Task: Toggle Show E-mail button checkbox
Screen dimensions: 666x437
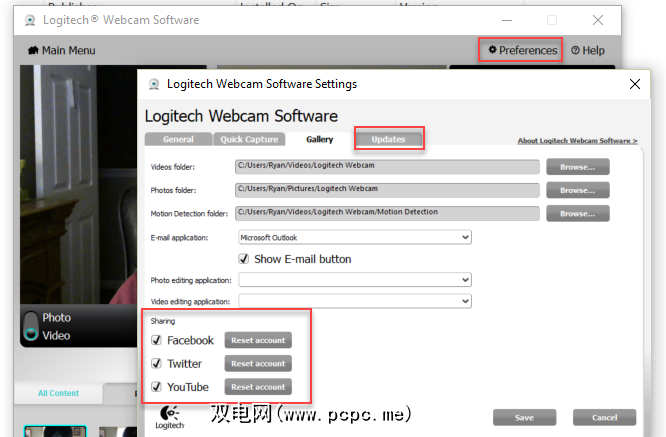Action: (243, 259)
